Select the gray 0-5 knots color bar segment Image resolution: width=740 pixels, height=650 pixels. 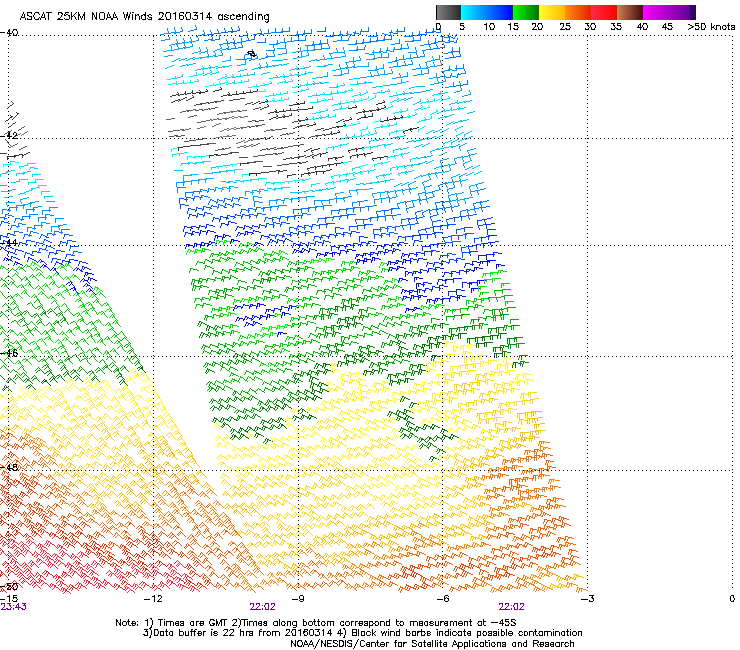[x=448, y=12]
